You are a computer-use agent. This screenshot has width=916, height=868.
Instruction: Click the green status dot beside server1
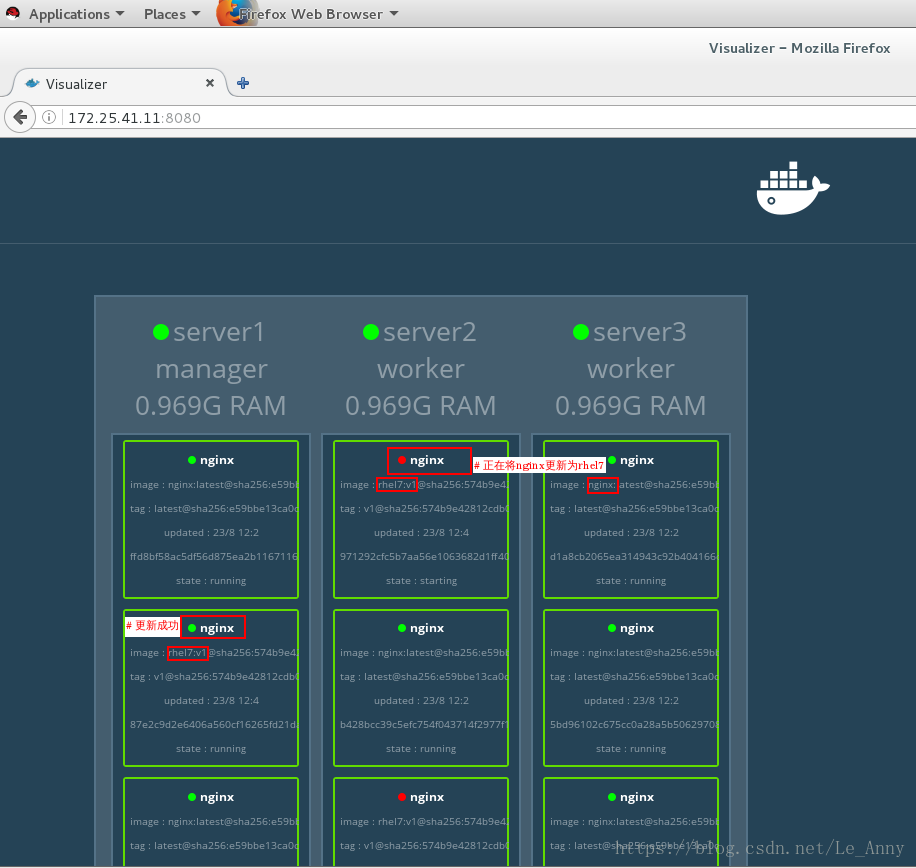[x=161, y=332]
